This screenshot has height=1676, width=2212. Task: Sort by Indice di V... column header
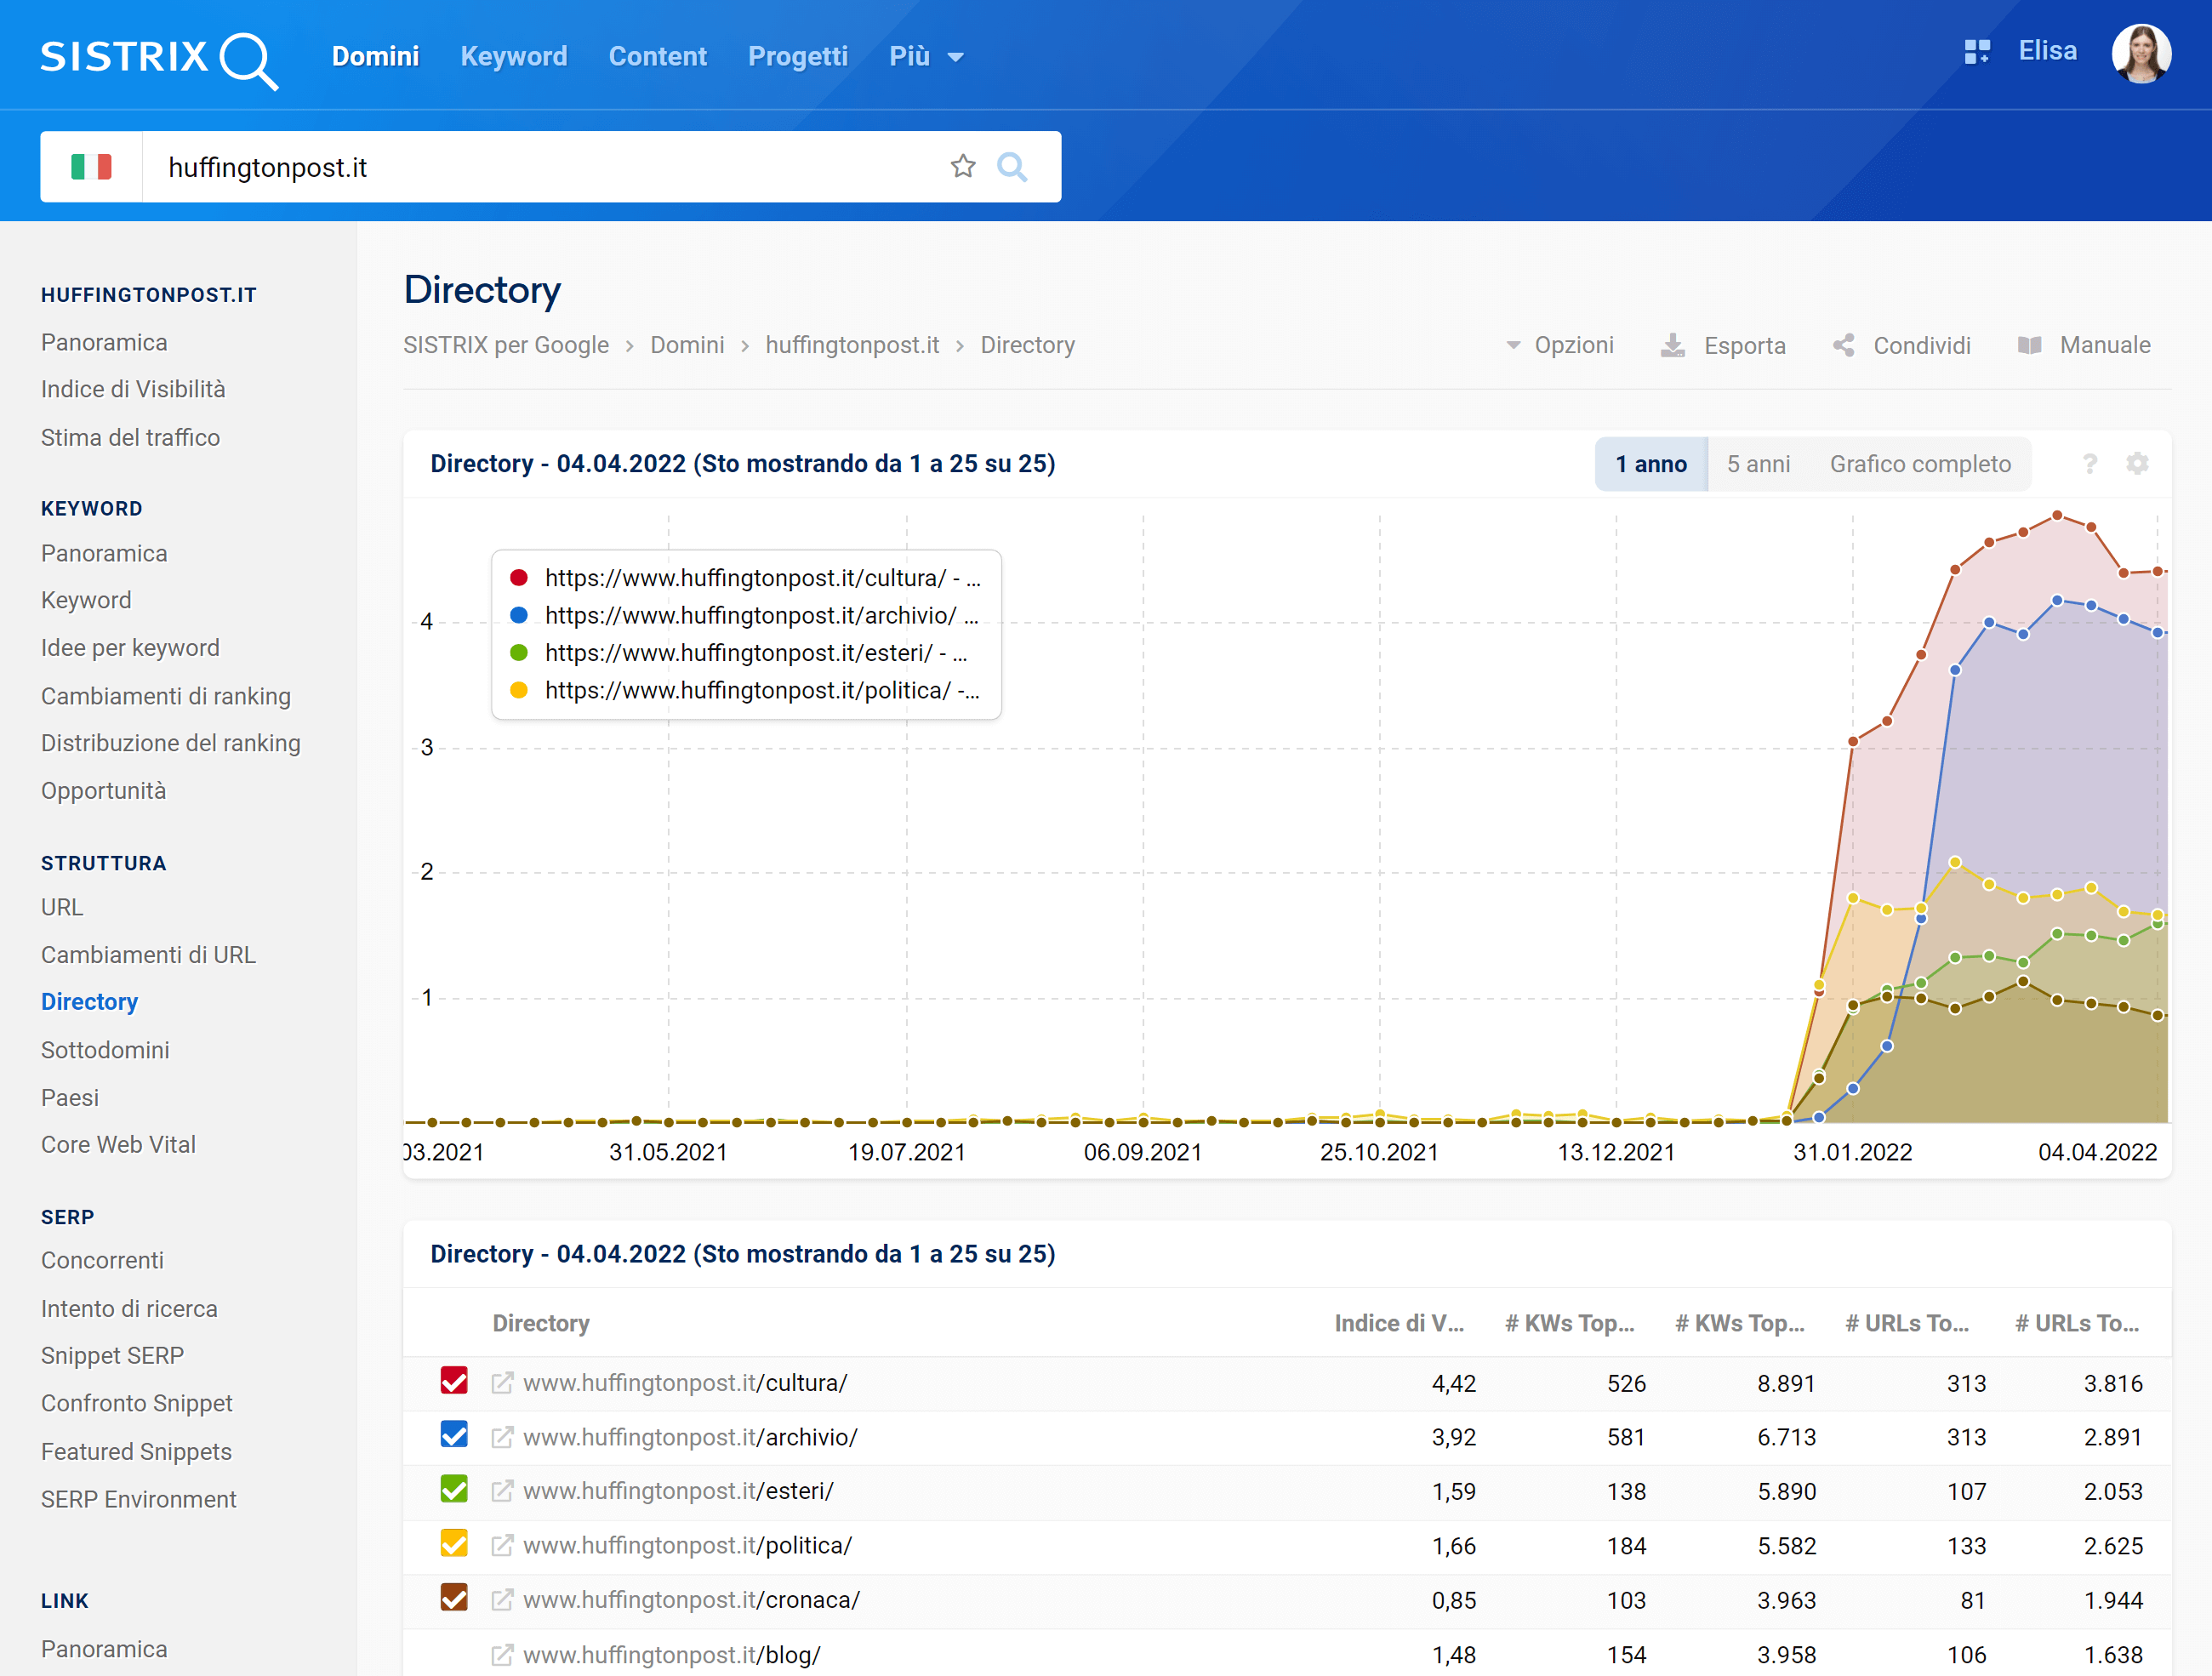[1399, 1324]
